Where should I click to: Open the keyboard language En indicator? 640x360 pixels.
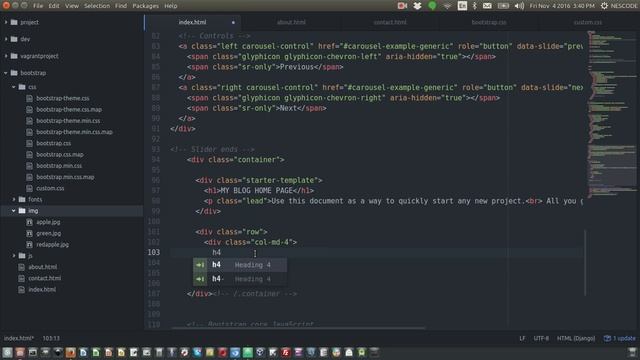click(462, 6)
